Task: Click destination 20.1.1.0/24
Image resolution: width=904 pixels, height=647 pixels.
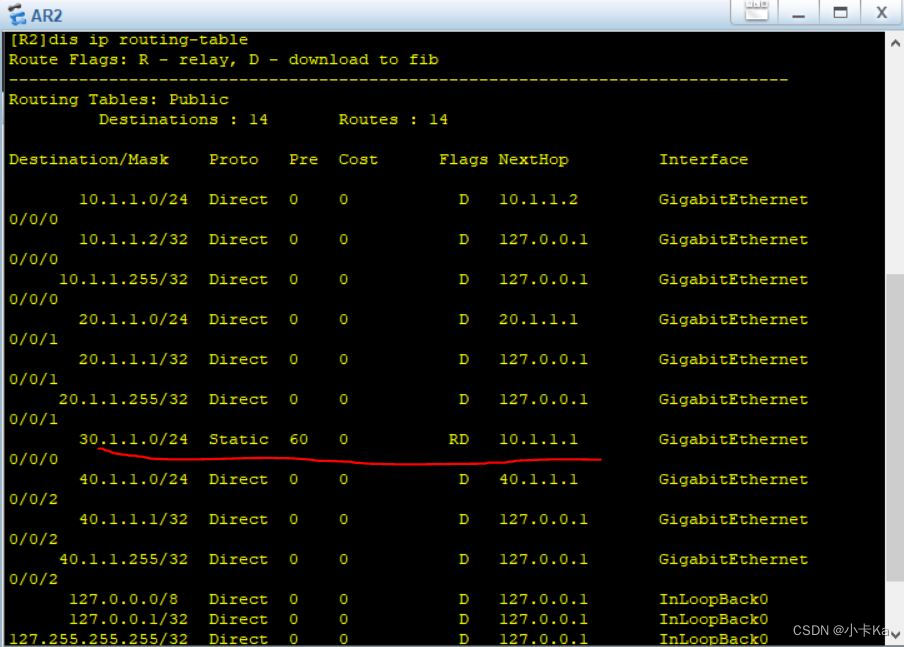Action: pyautogui.click(x=133, y=319)
